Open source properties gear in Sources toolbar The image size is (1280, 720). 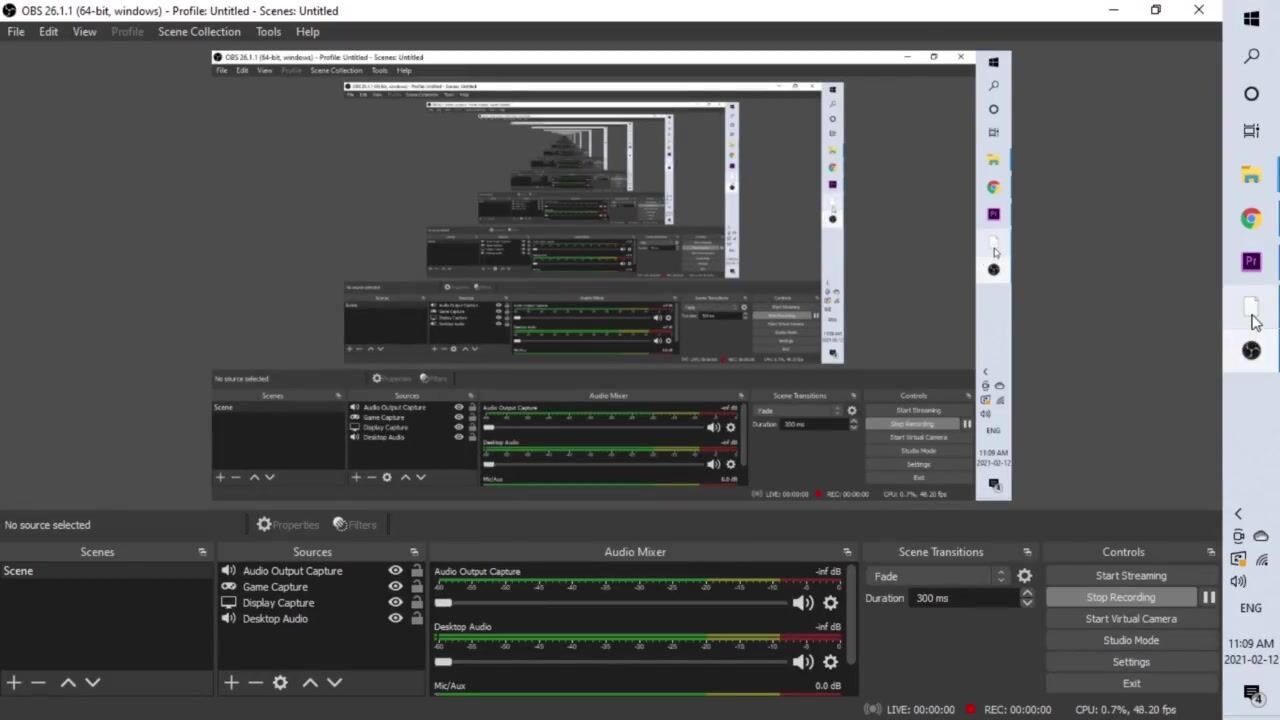tap(280, 682)
